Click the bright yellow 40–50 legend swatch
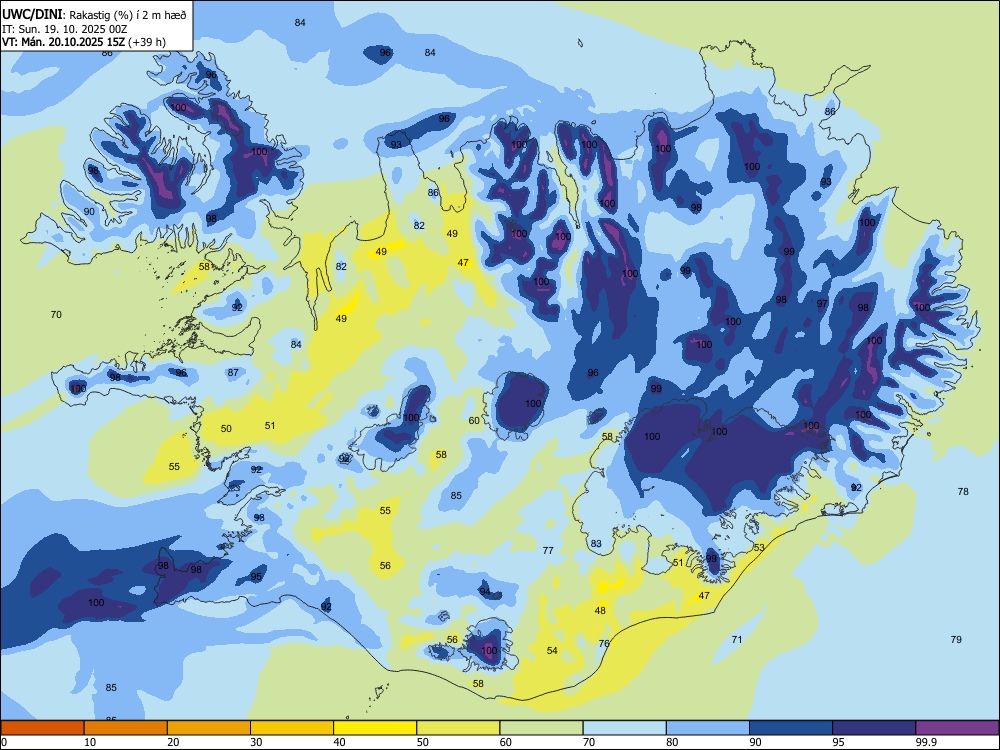This screenshot has width=1000, height=750. 375,728
